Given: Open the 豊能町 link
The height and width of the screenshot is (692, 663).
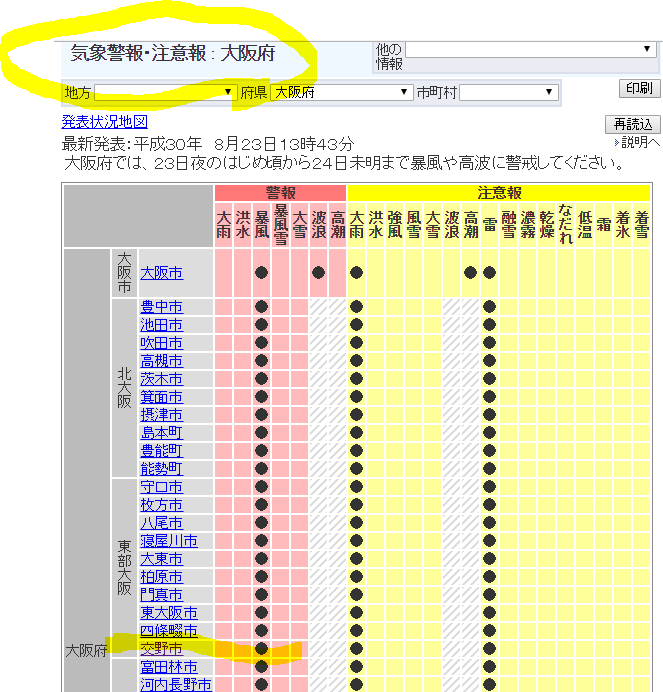Looking at the screenshot, I should [161, 451].
